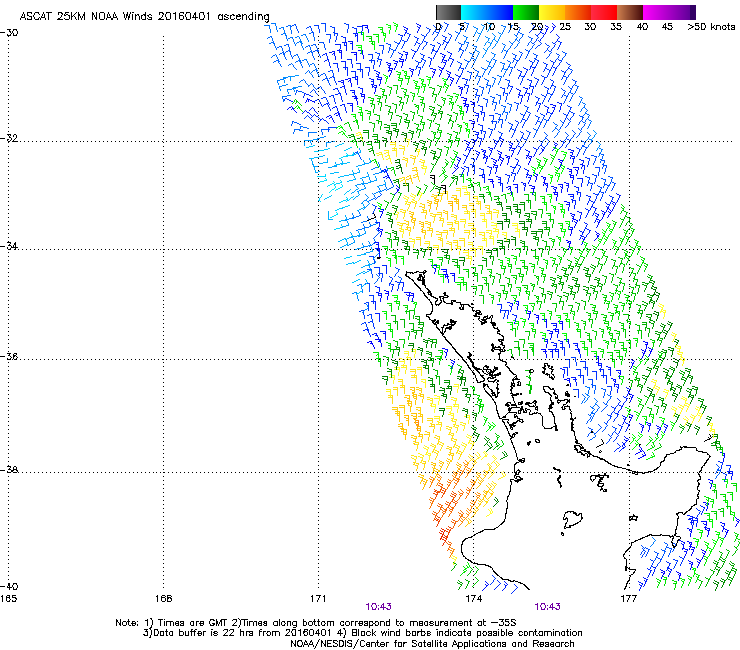Click the chart title 'ASCAT 25KM NOAA Winds 20160401 ascending'
This screenshot has height=650, width=740.
click(x=144, y=17)
